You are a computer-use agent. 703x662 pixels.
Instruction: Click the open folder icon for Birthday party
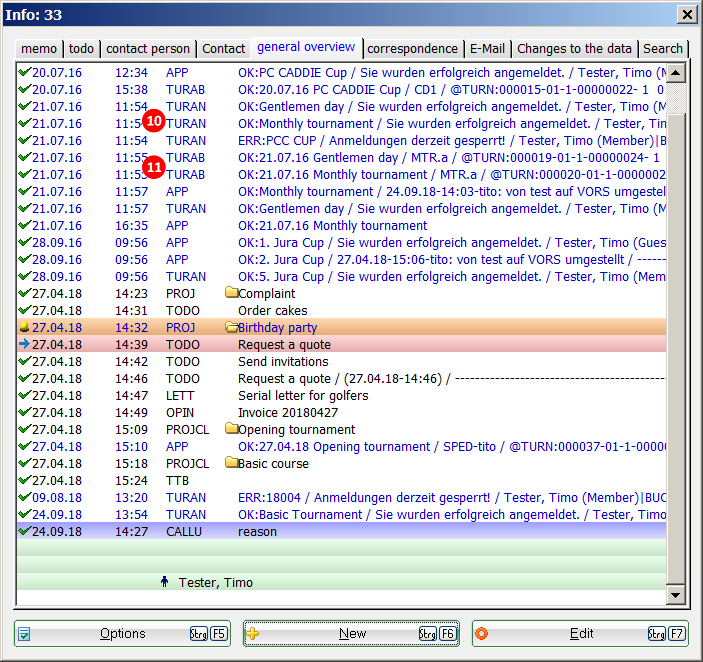(x=231, y=328)
